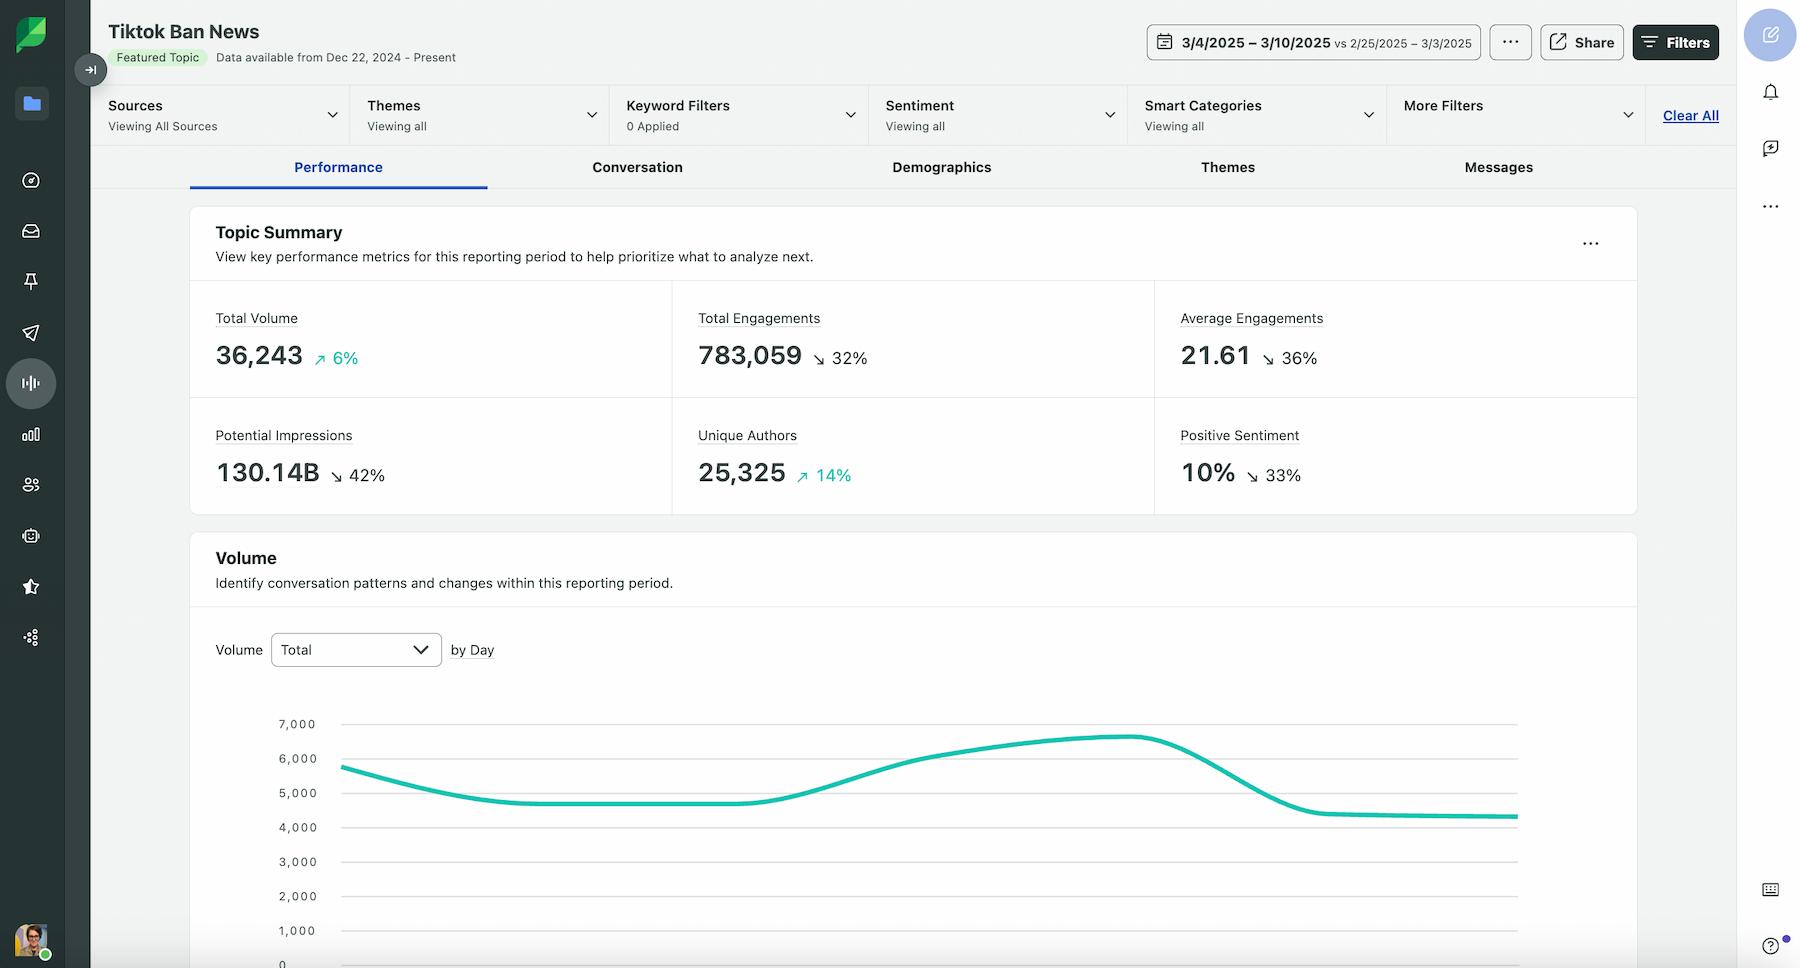Open the help question mark icon
This screenshot has width=1800, height=968.
coord(1770,945)
